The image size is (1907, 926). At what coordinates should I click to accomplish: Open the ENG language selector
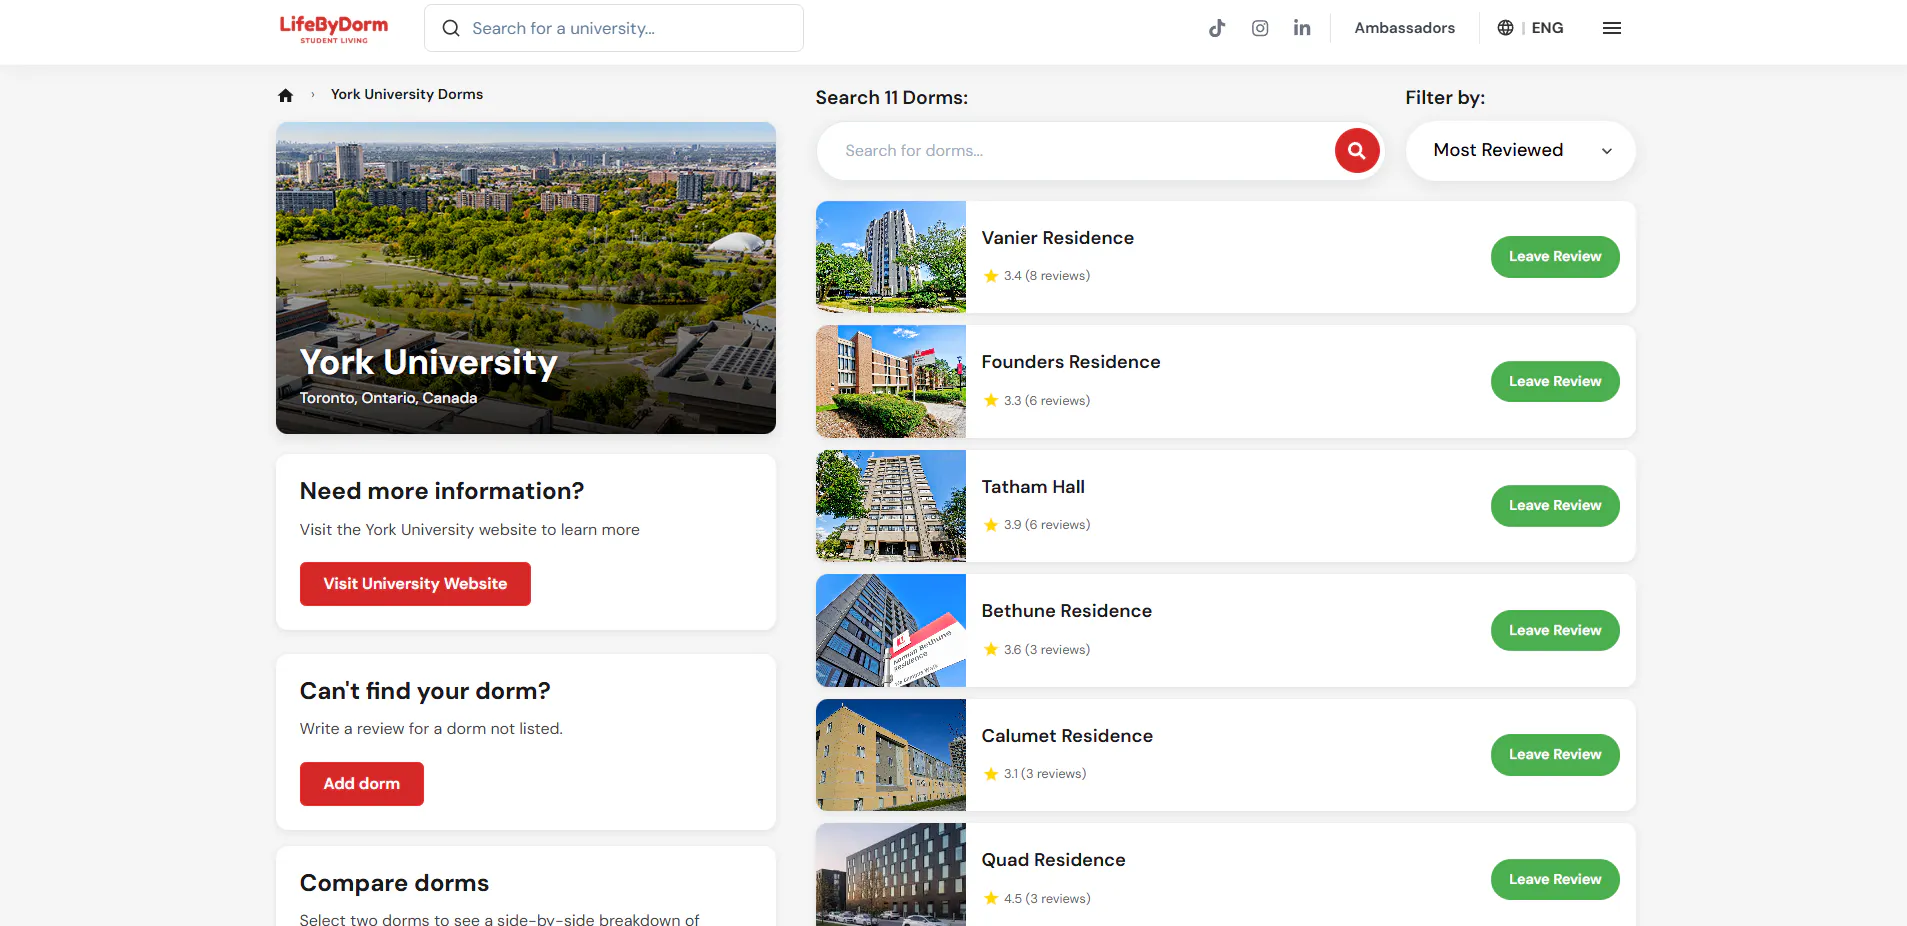point(1547,28)
